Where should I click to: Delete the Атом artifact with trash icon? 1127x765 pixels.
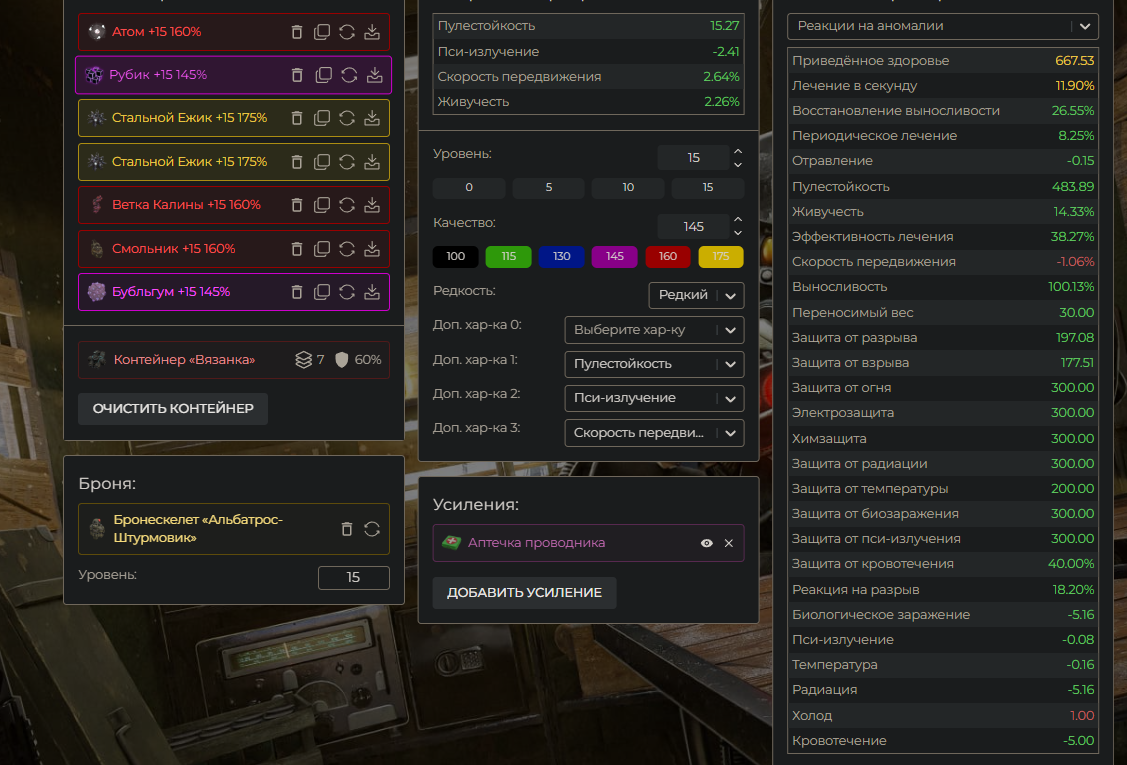pos(297,32)
